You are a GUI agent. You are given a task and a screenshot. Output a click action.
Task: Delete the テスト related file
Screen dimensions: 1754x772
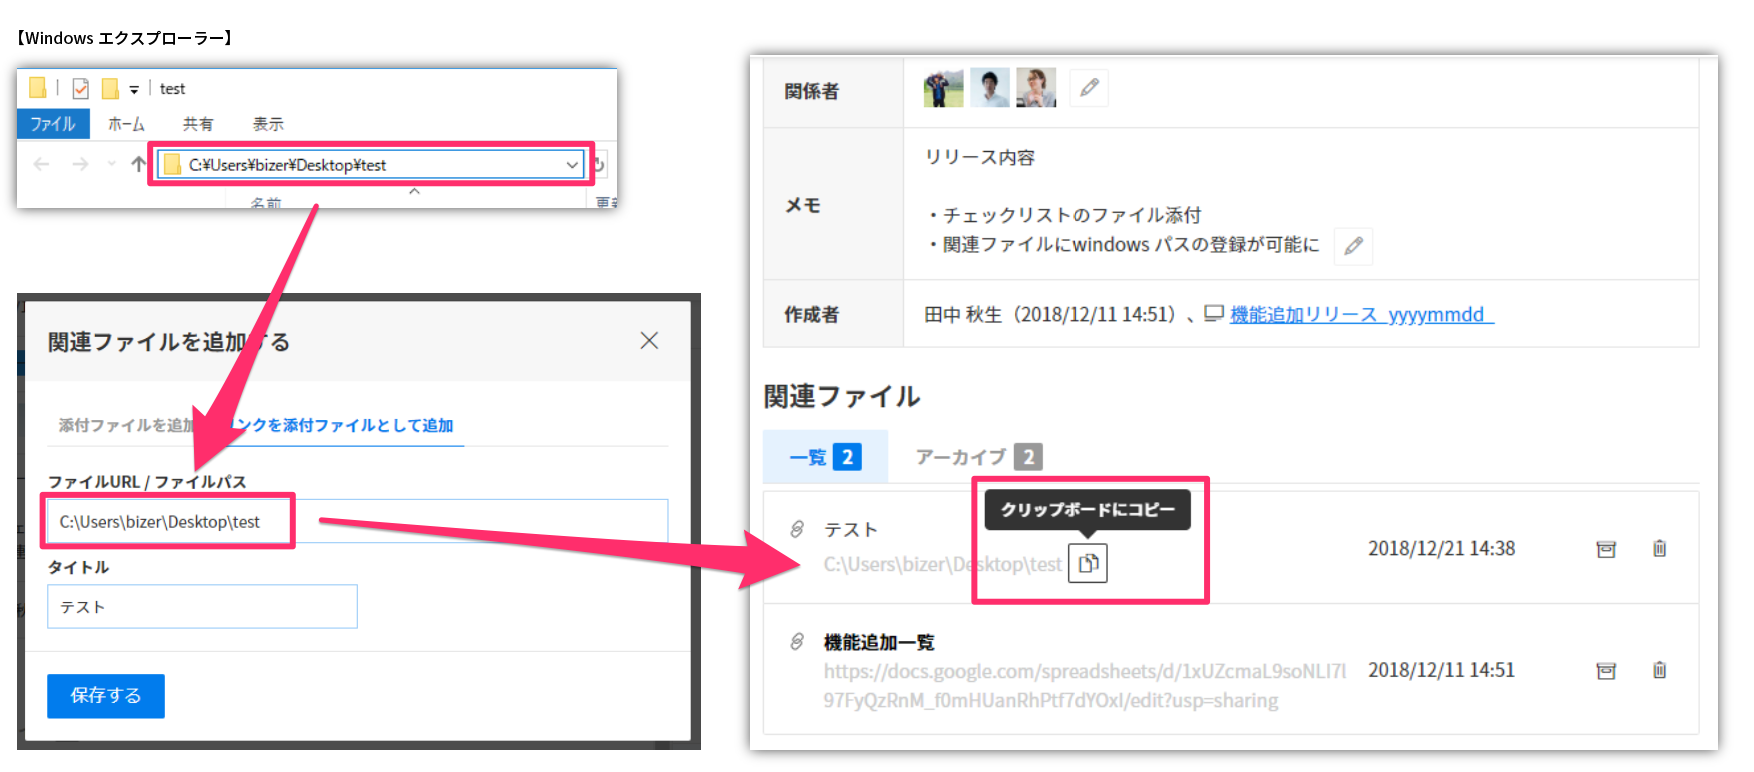(1659, 548)
